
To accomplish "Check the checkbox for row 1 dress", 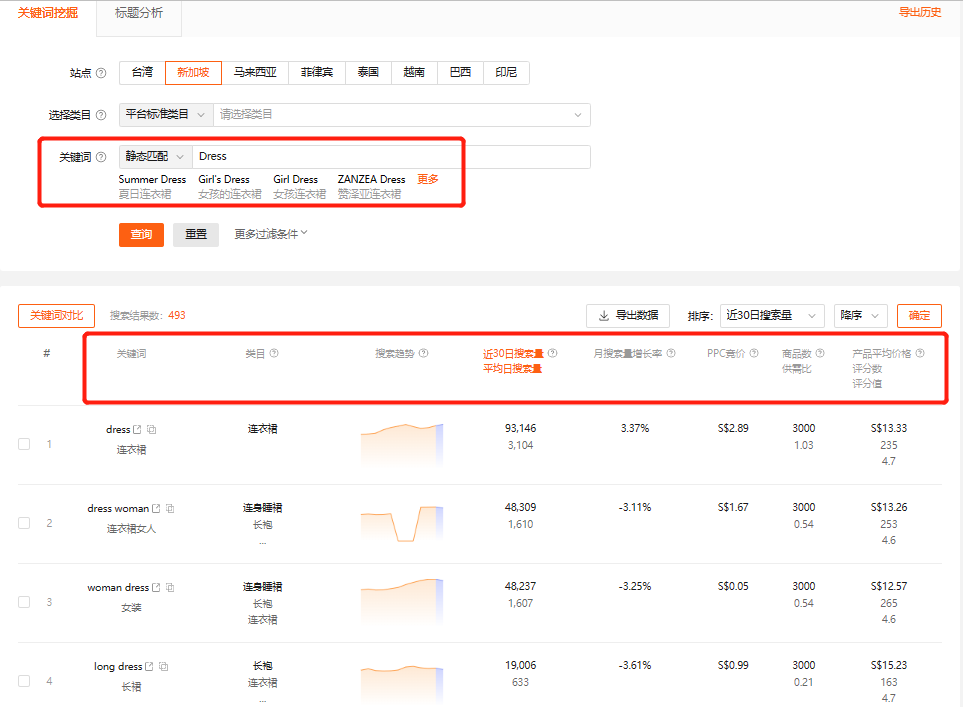I will click(24, 444).
